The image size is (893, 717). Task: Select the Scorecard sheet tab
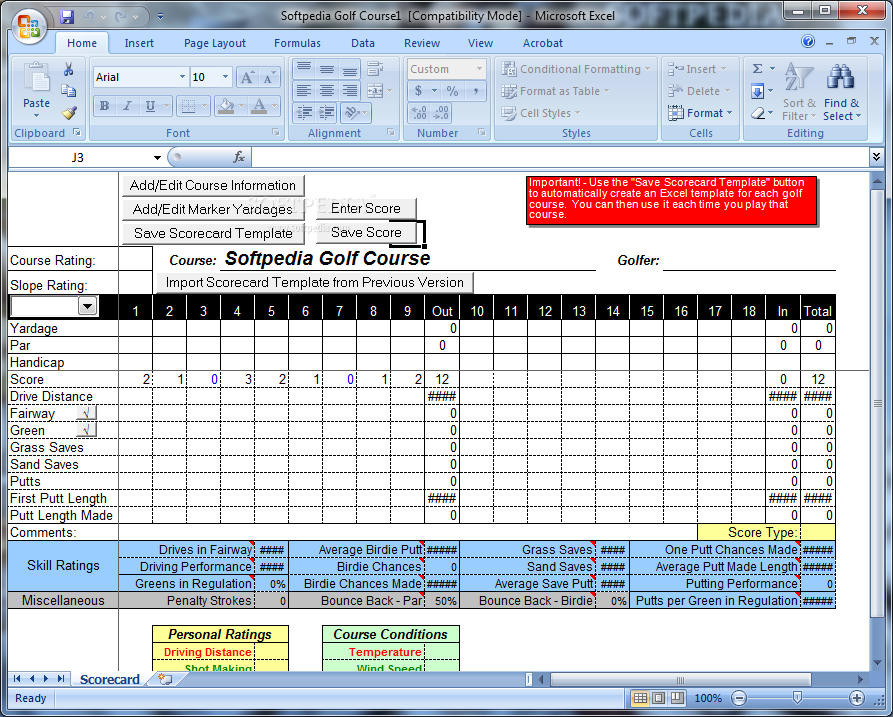[109, 679]
